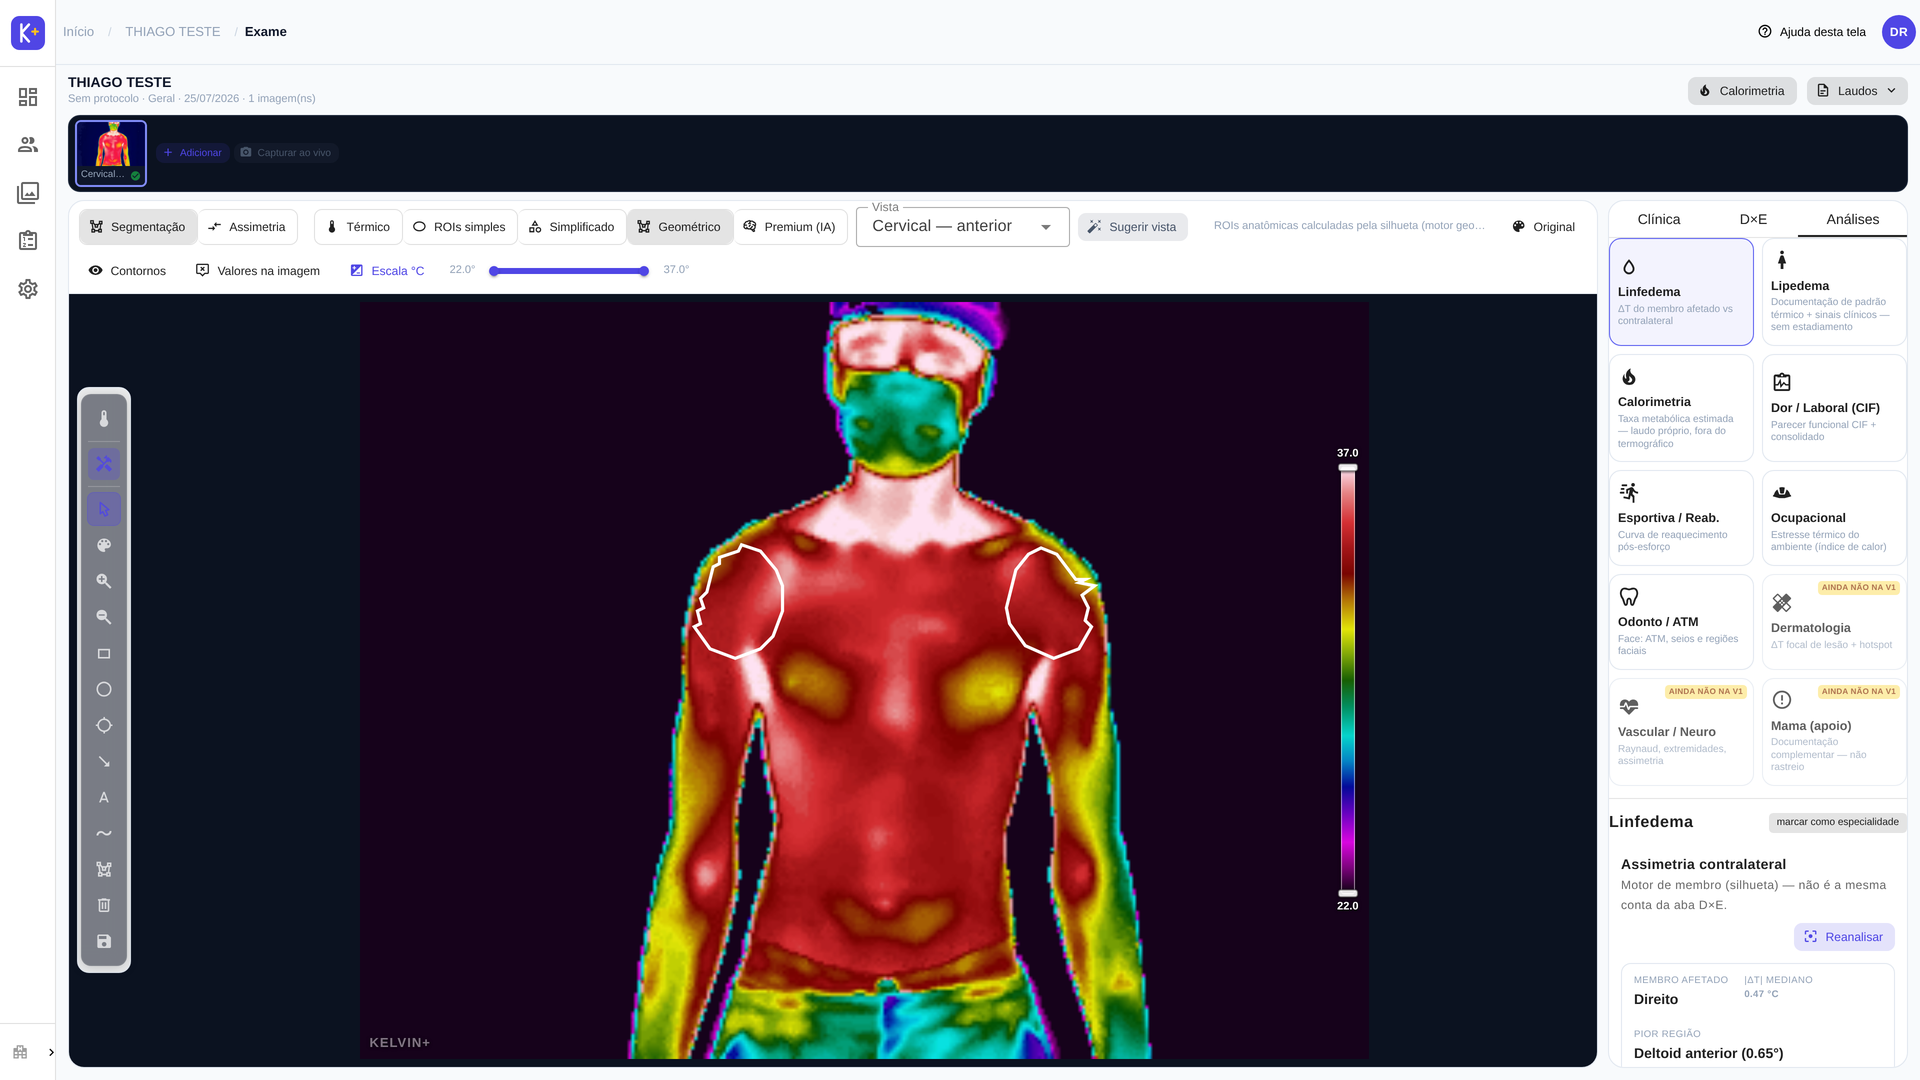Select the Geométrico option

pyautogui.click(x=680, y=227)
